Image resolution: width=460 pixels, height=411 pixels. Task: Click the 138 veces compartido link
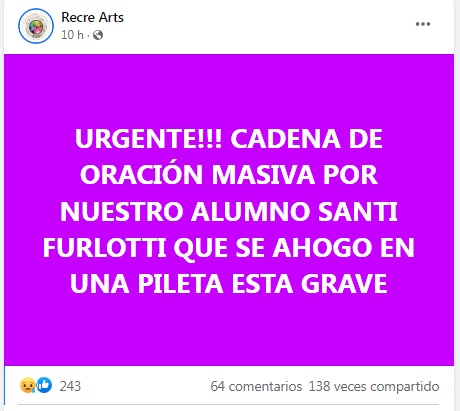point(374,387)
